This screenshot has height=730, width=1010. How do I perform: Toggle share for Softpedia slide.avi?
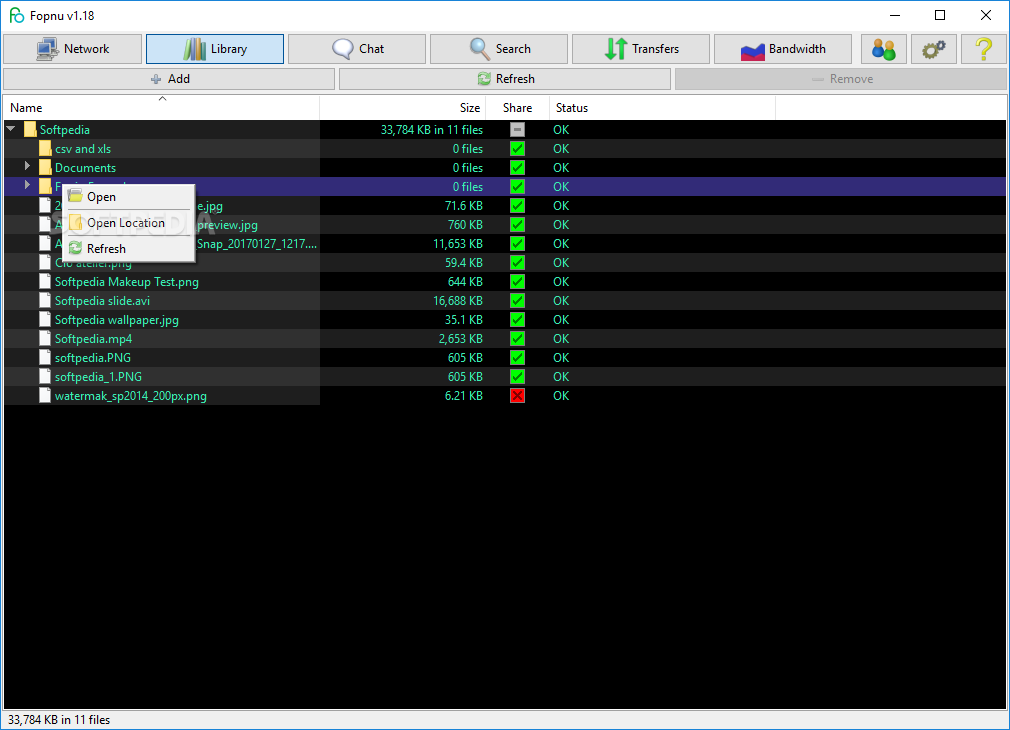click(517, 301)
